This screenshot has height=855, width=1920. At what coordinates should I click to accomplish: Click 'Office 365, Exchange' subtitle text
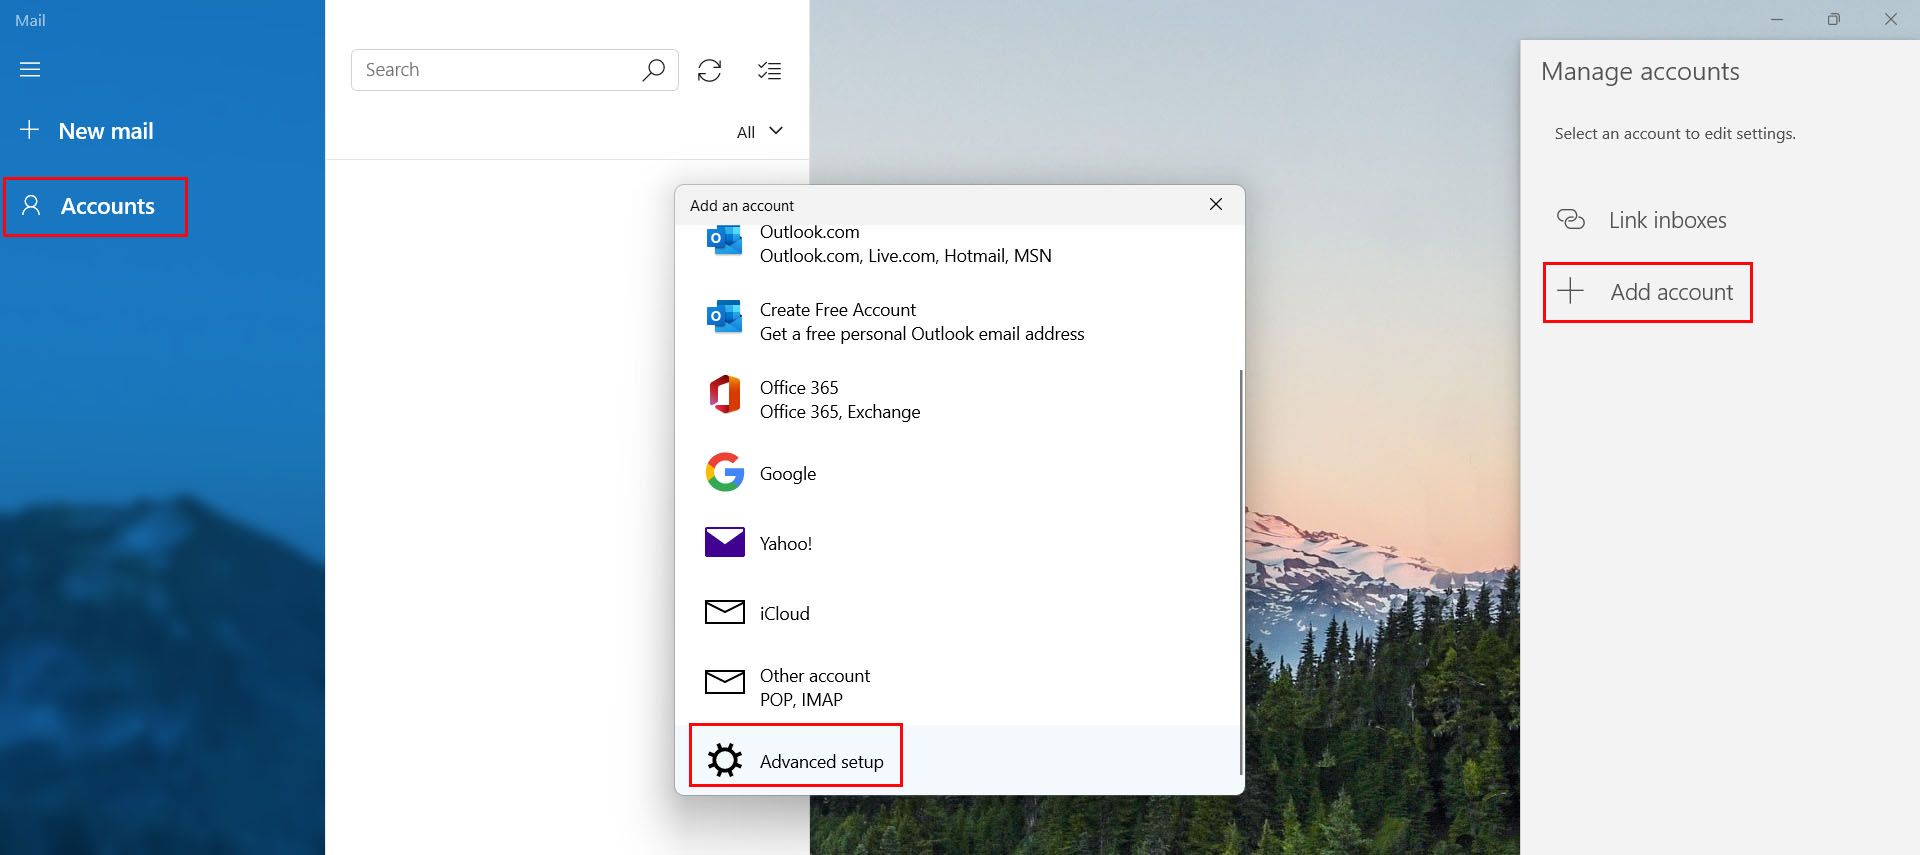click(840, 412)
